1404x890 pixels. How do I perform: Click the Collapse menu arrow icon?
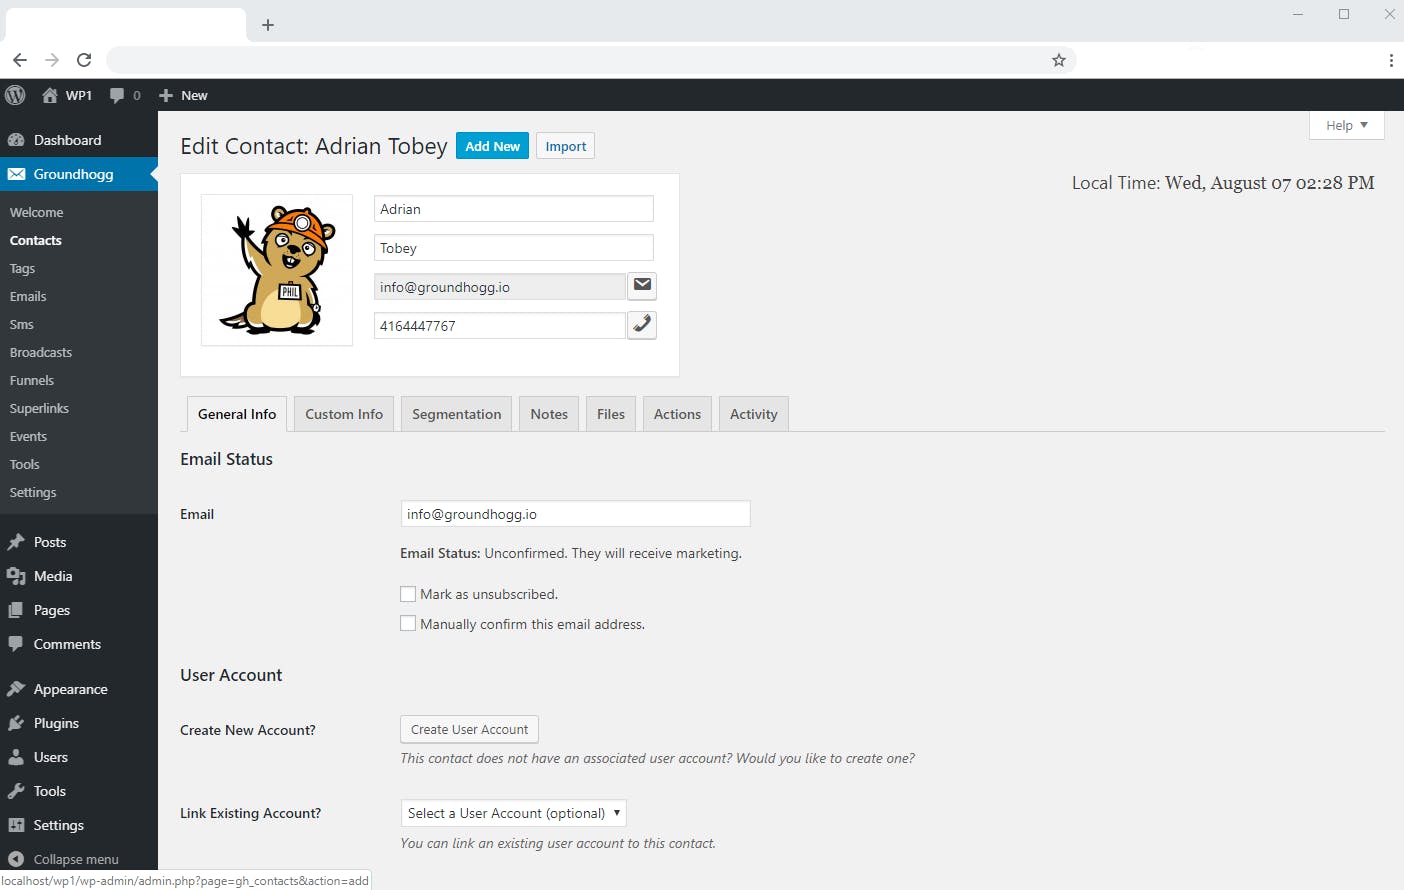click(16, 859)
